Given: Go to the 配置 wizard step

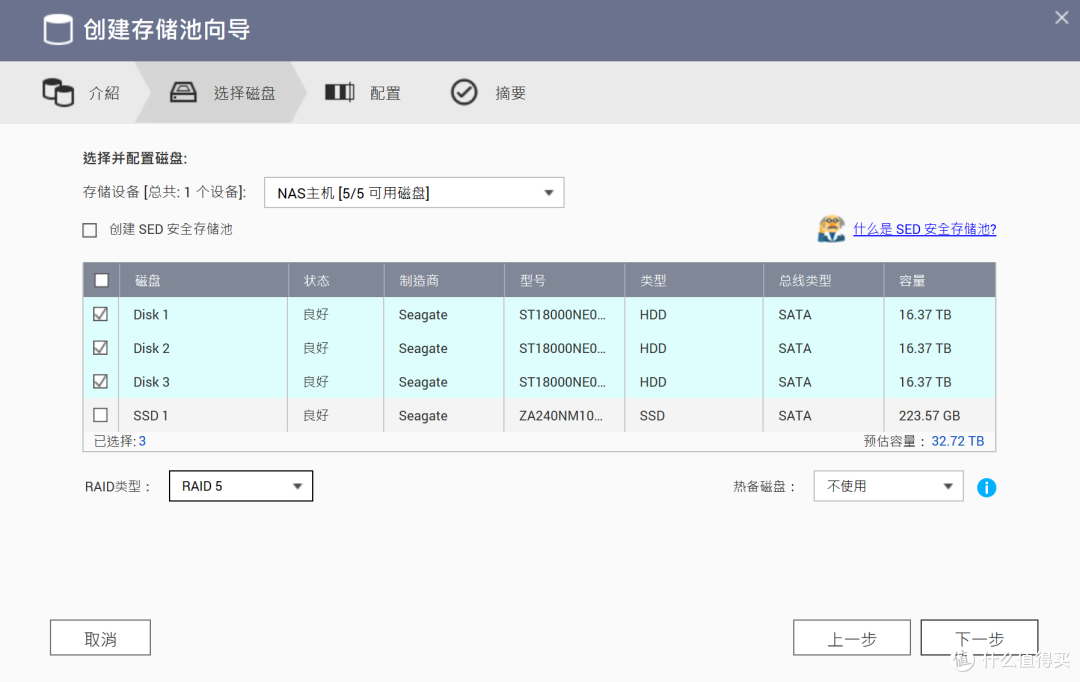Looking at the screenshot, I should click(x=385, y=93).
